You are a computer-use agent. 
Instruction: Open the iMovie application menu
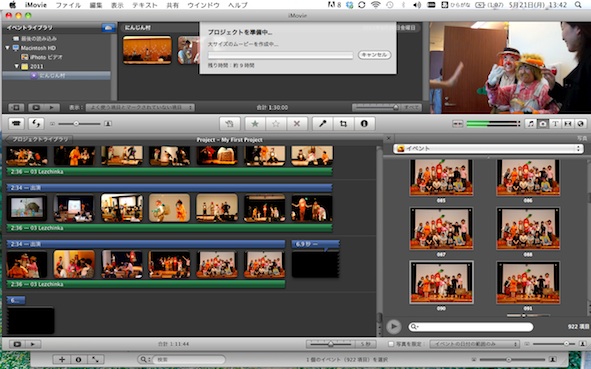point(36,5)
